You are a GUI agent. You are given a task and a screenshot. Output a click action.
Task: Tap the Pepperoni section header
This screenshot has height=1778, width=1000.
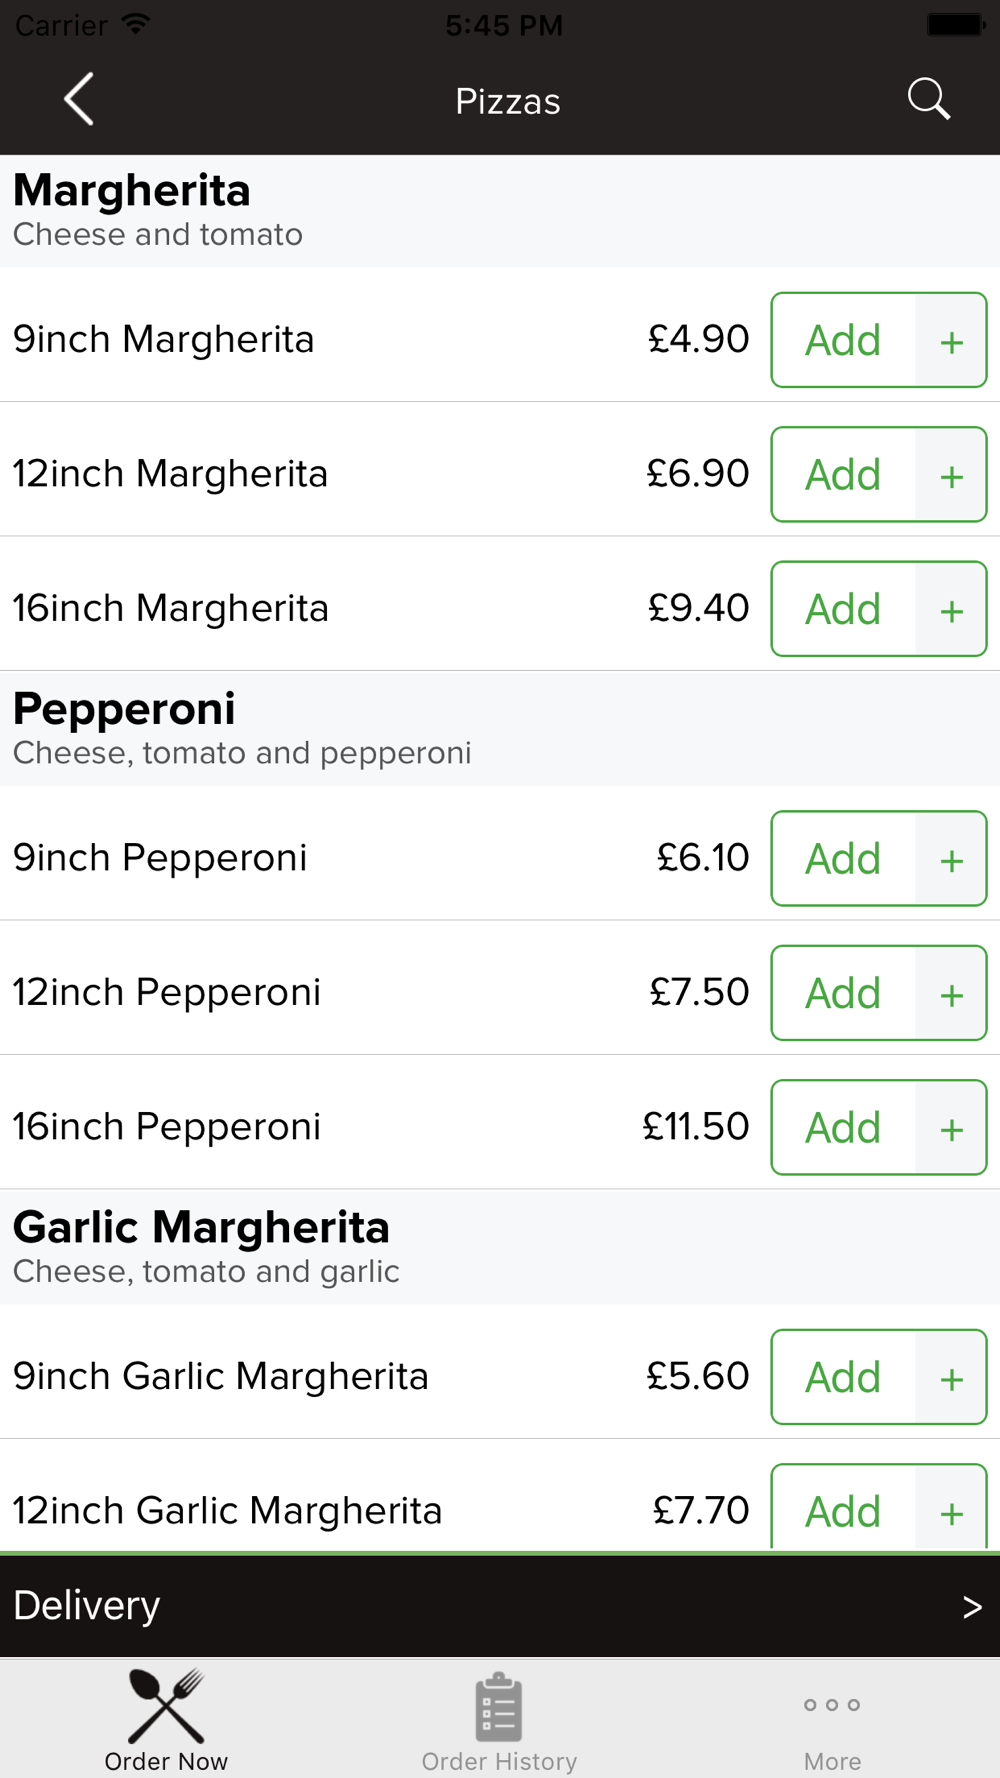coord(125,709)
